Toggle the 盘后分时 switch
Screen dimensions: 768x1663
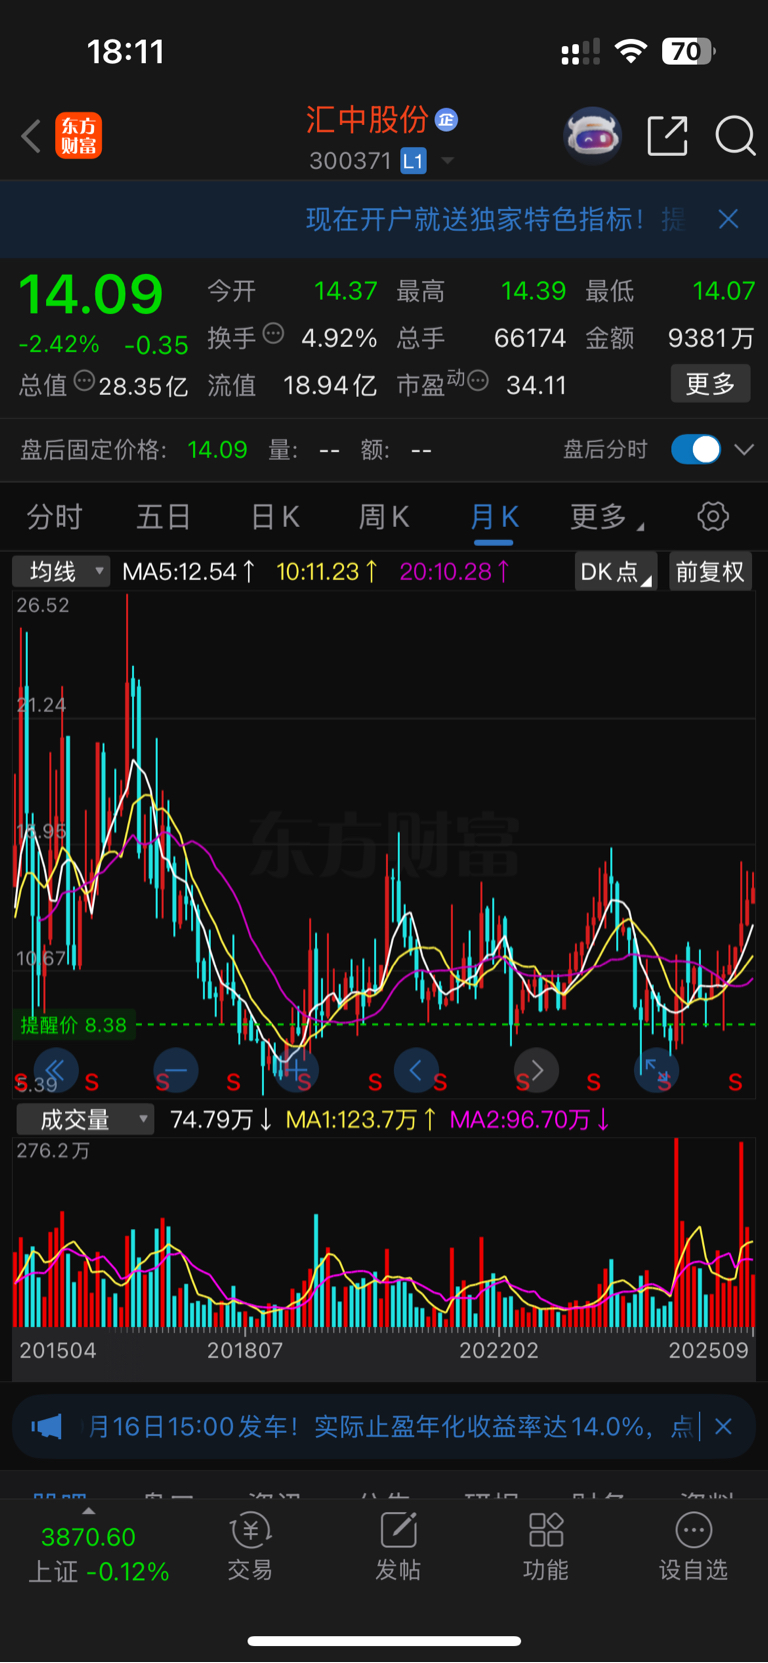pyautogui.click(x=696, y=450)
